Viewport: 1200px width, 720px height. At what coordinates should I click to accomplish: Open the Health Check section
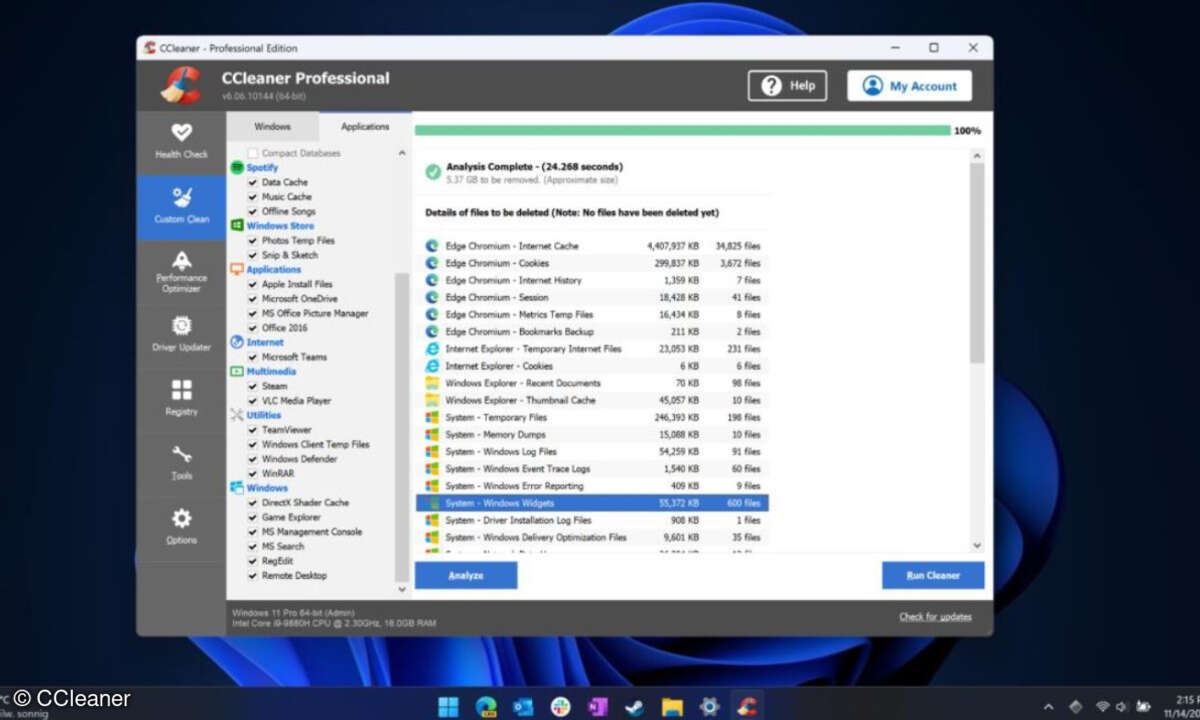[x=181, y=141]
